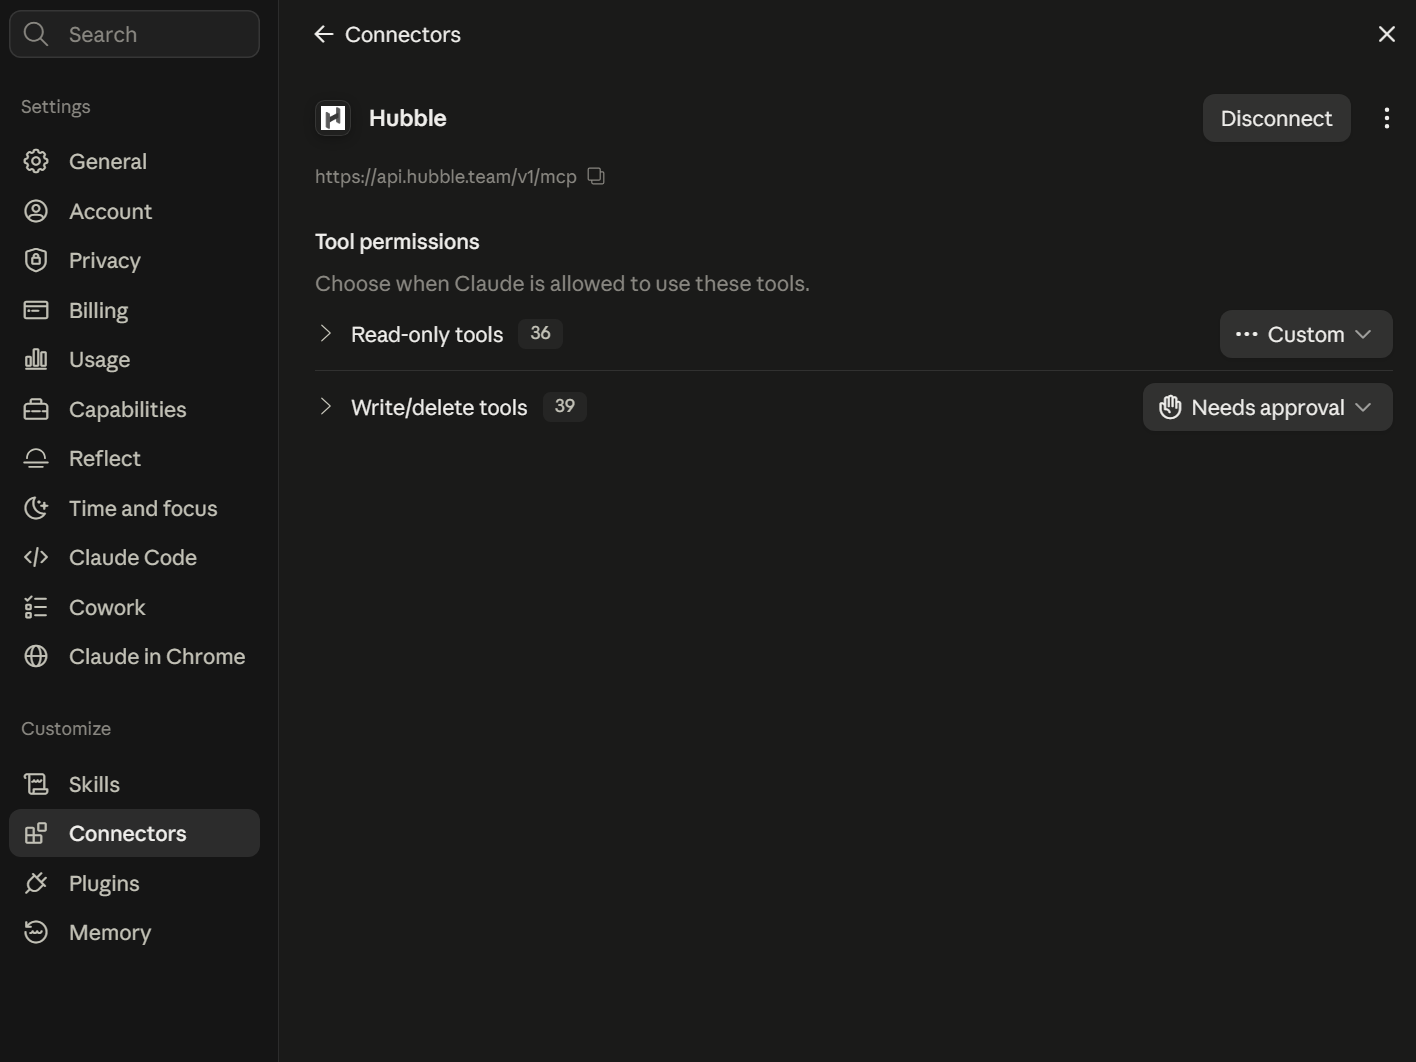This screenshot has height=1062, width=1416.
Task: Click the search magnifier icon
Action: [x=36, y=34]
